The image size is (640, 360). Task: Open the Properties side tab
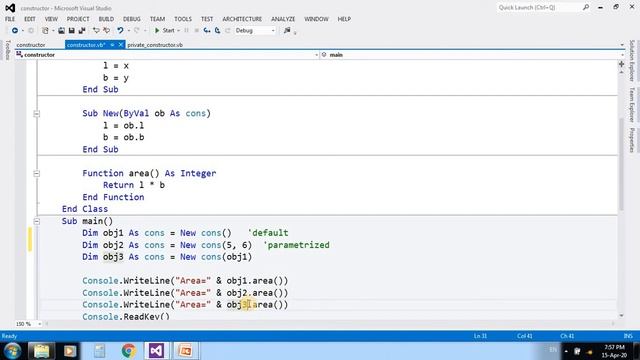[632, 140]
